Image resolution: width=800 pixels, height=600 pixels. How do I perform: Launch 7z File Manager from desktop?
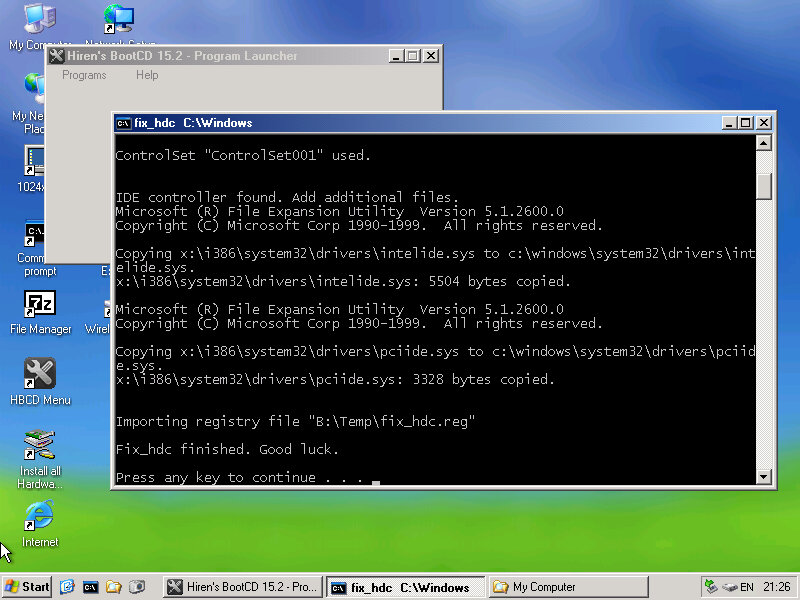coord(39,304)
